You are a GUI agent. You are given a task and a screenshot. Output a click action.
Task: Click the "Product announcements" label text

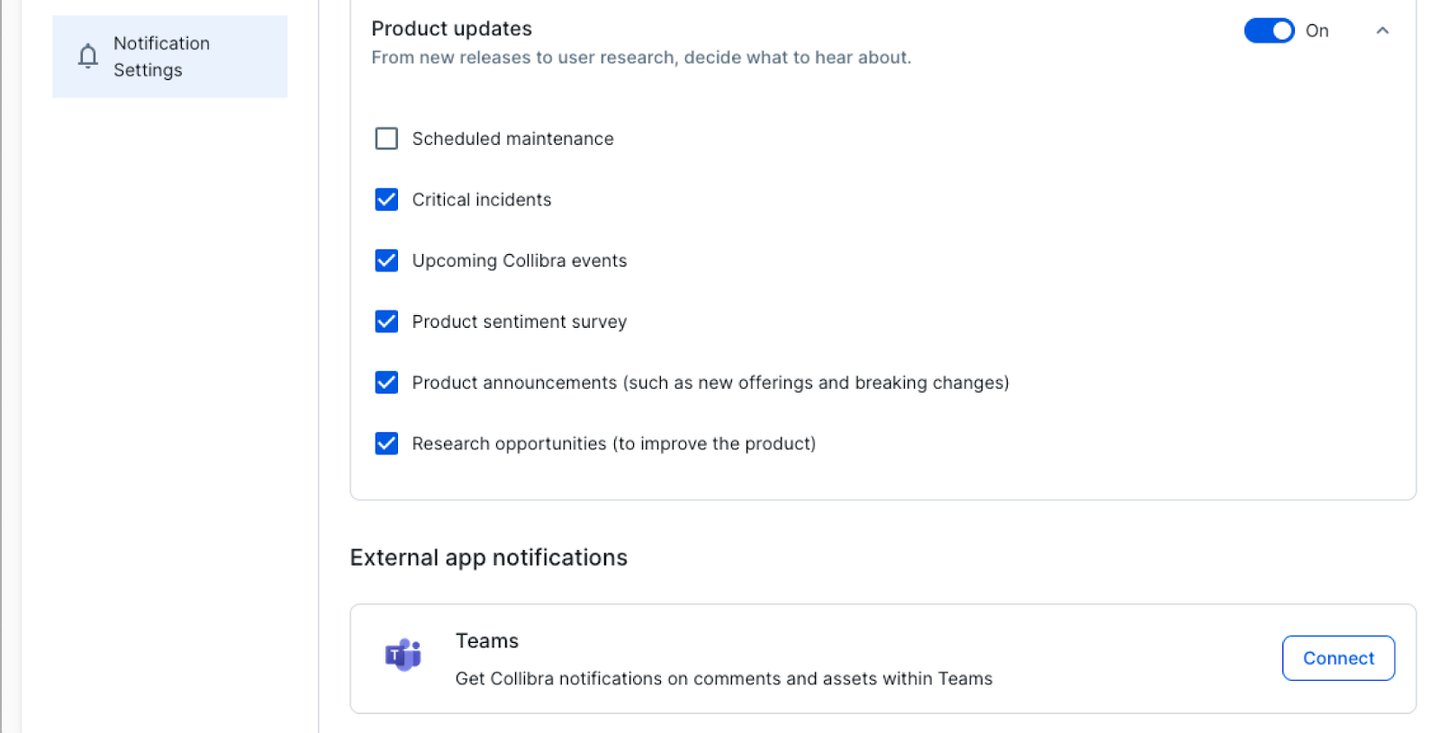pos(710,383)
